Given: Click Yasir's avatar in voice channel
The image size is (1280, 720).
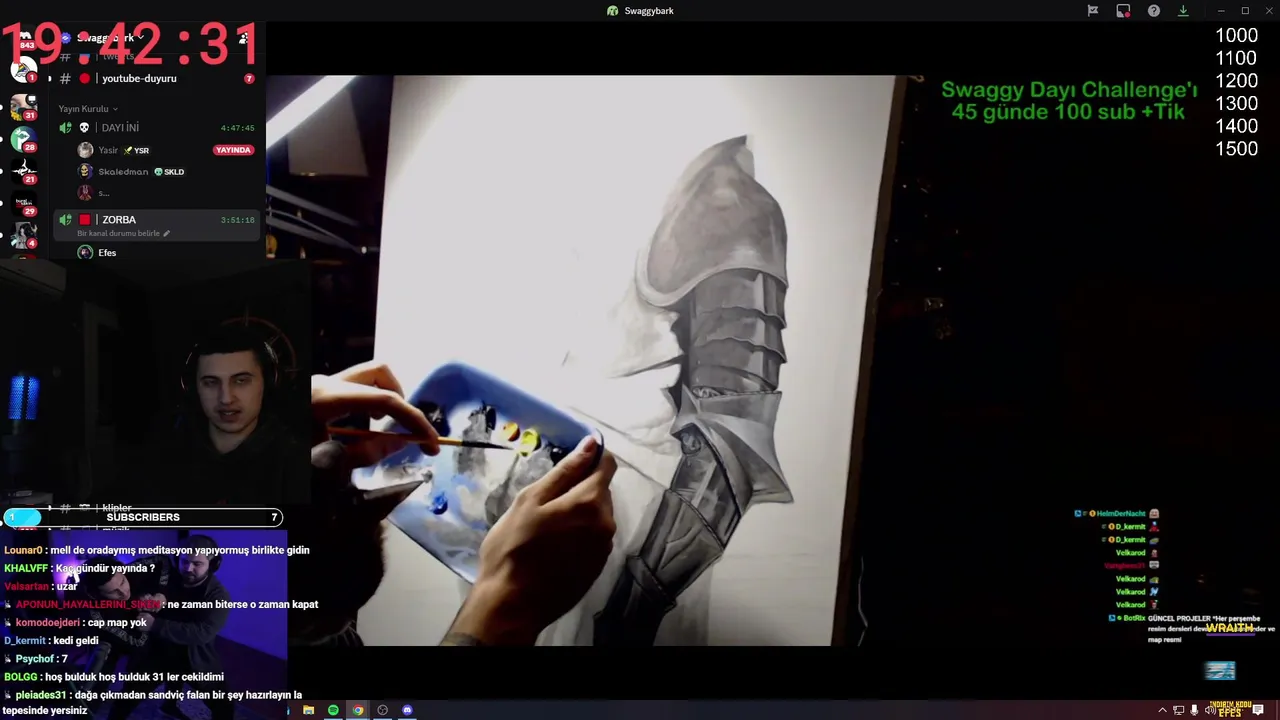Looking at the screenshot, I should [x=85, y=150].
